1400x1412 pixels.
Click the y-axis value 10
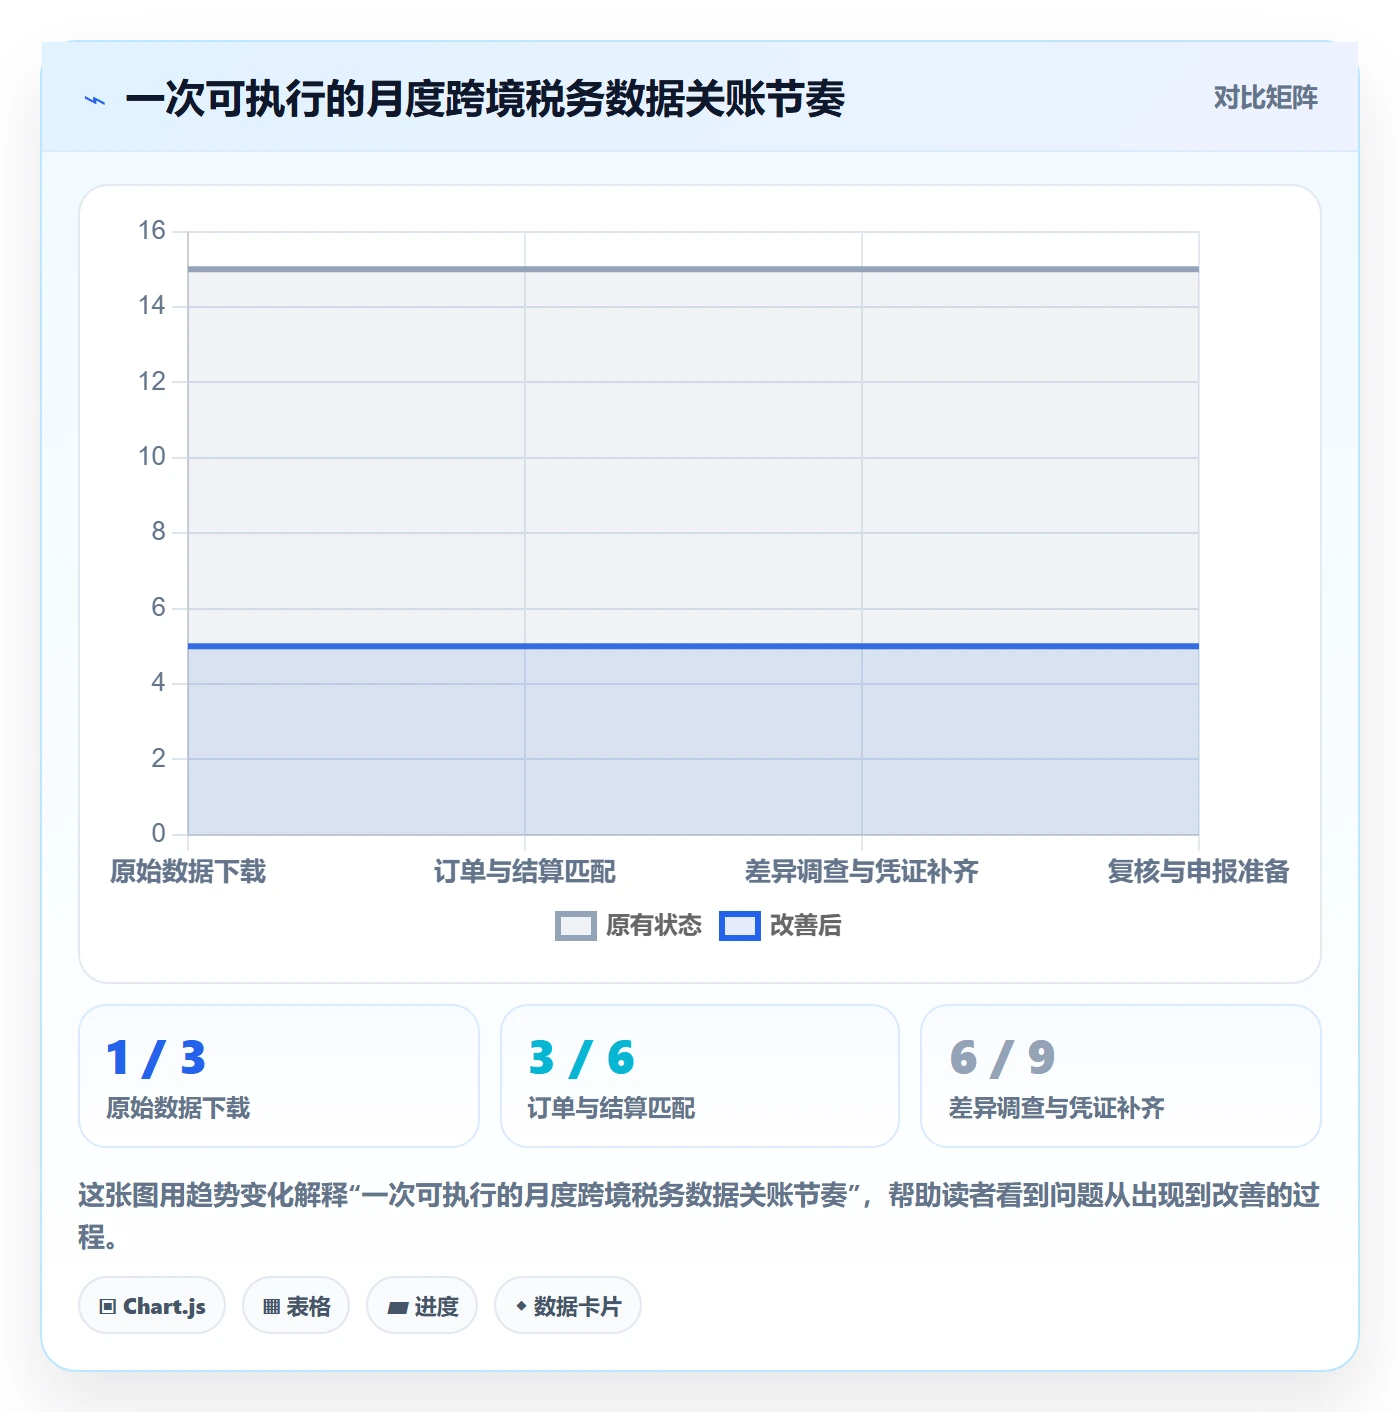pyautogui.click(x=152, y=457)
